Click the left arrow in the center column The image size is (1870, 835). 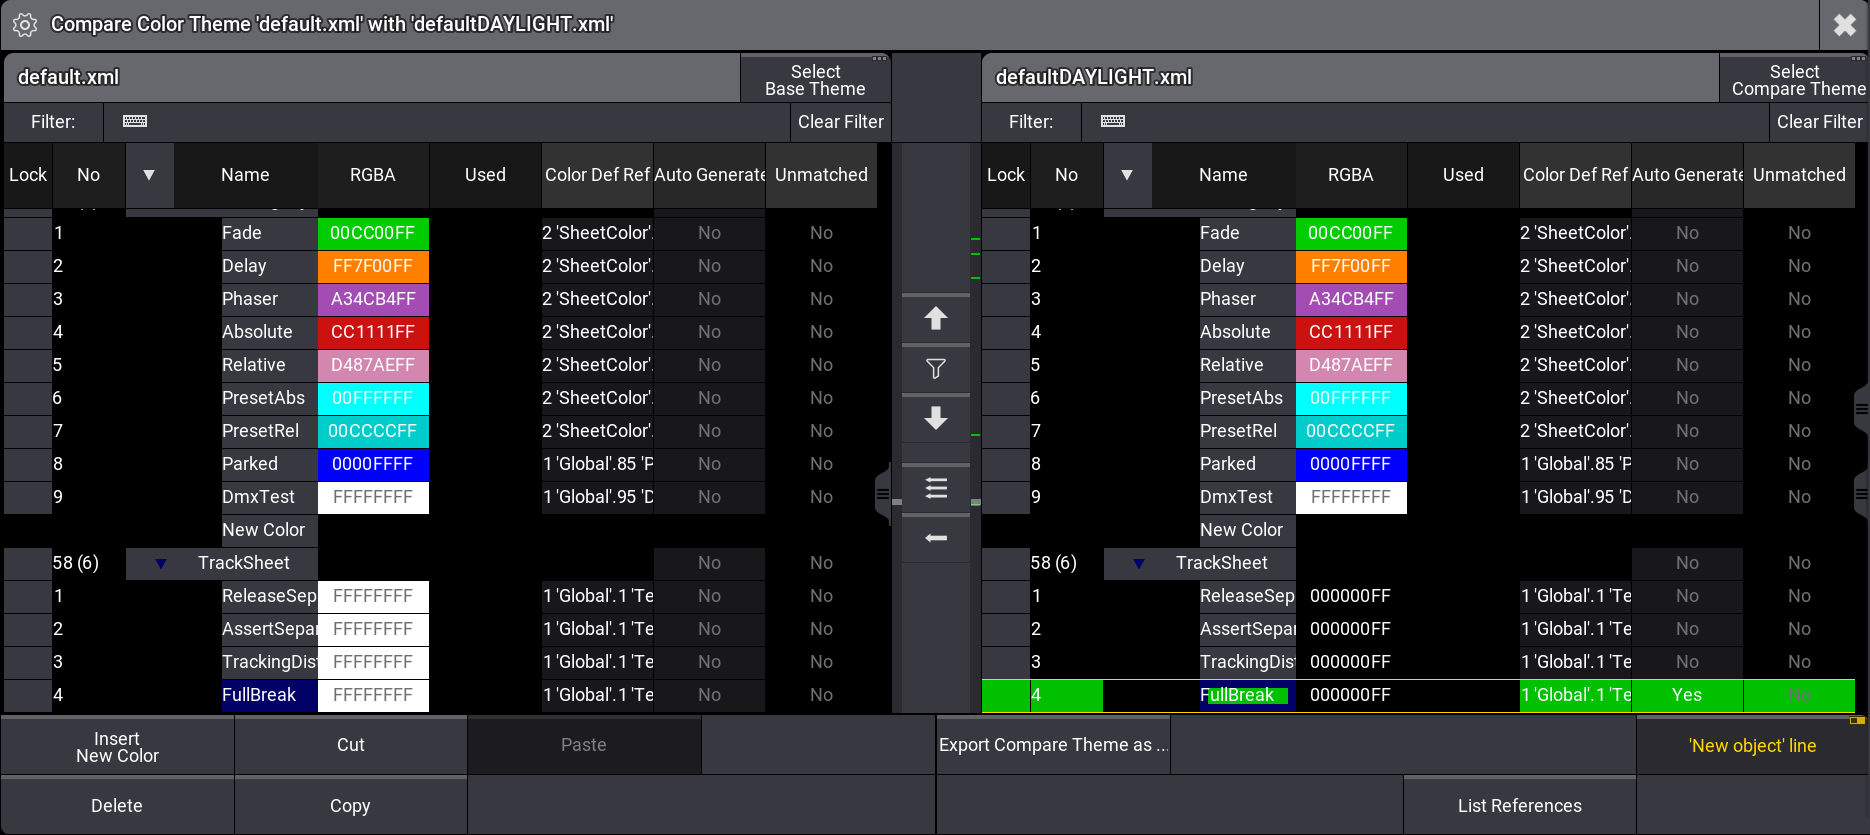coord(935,538)
